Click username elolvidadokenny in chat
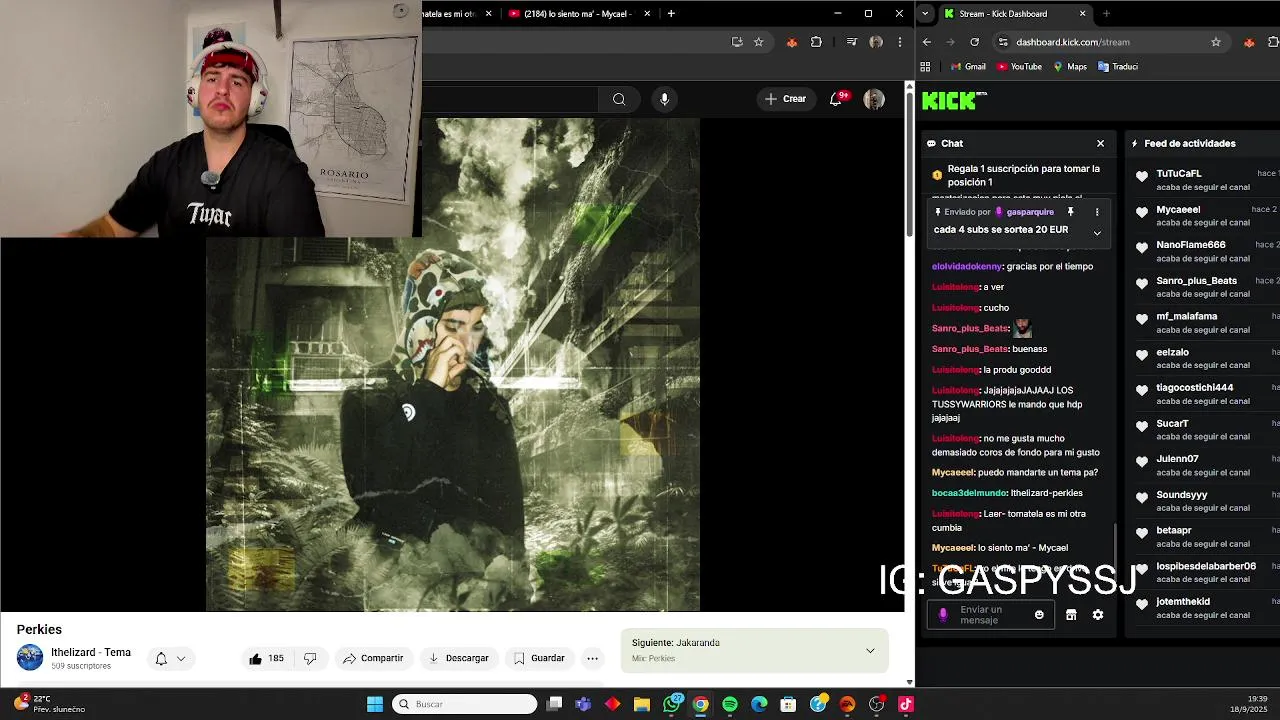Viewport: 1280px width, 720px height. (x=966, y=267)
